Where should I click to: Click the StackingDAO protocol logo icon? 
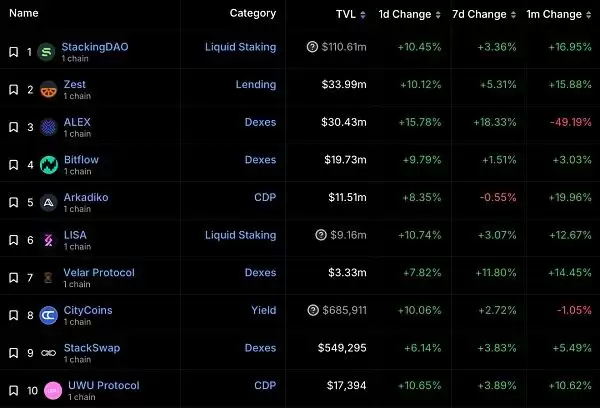point(46,52)
